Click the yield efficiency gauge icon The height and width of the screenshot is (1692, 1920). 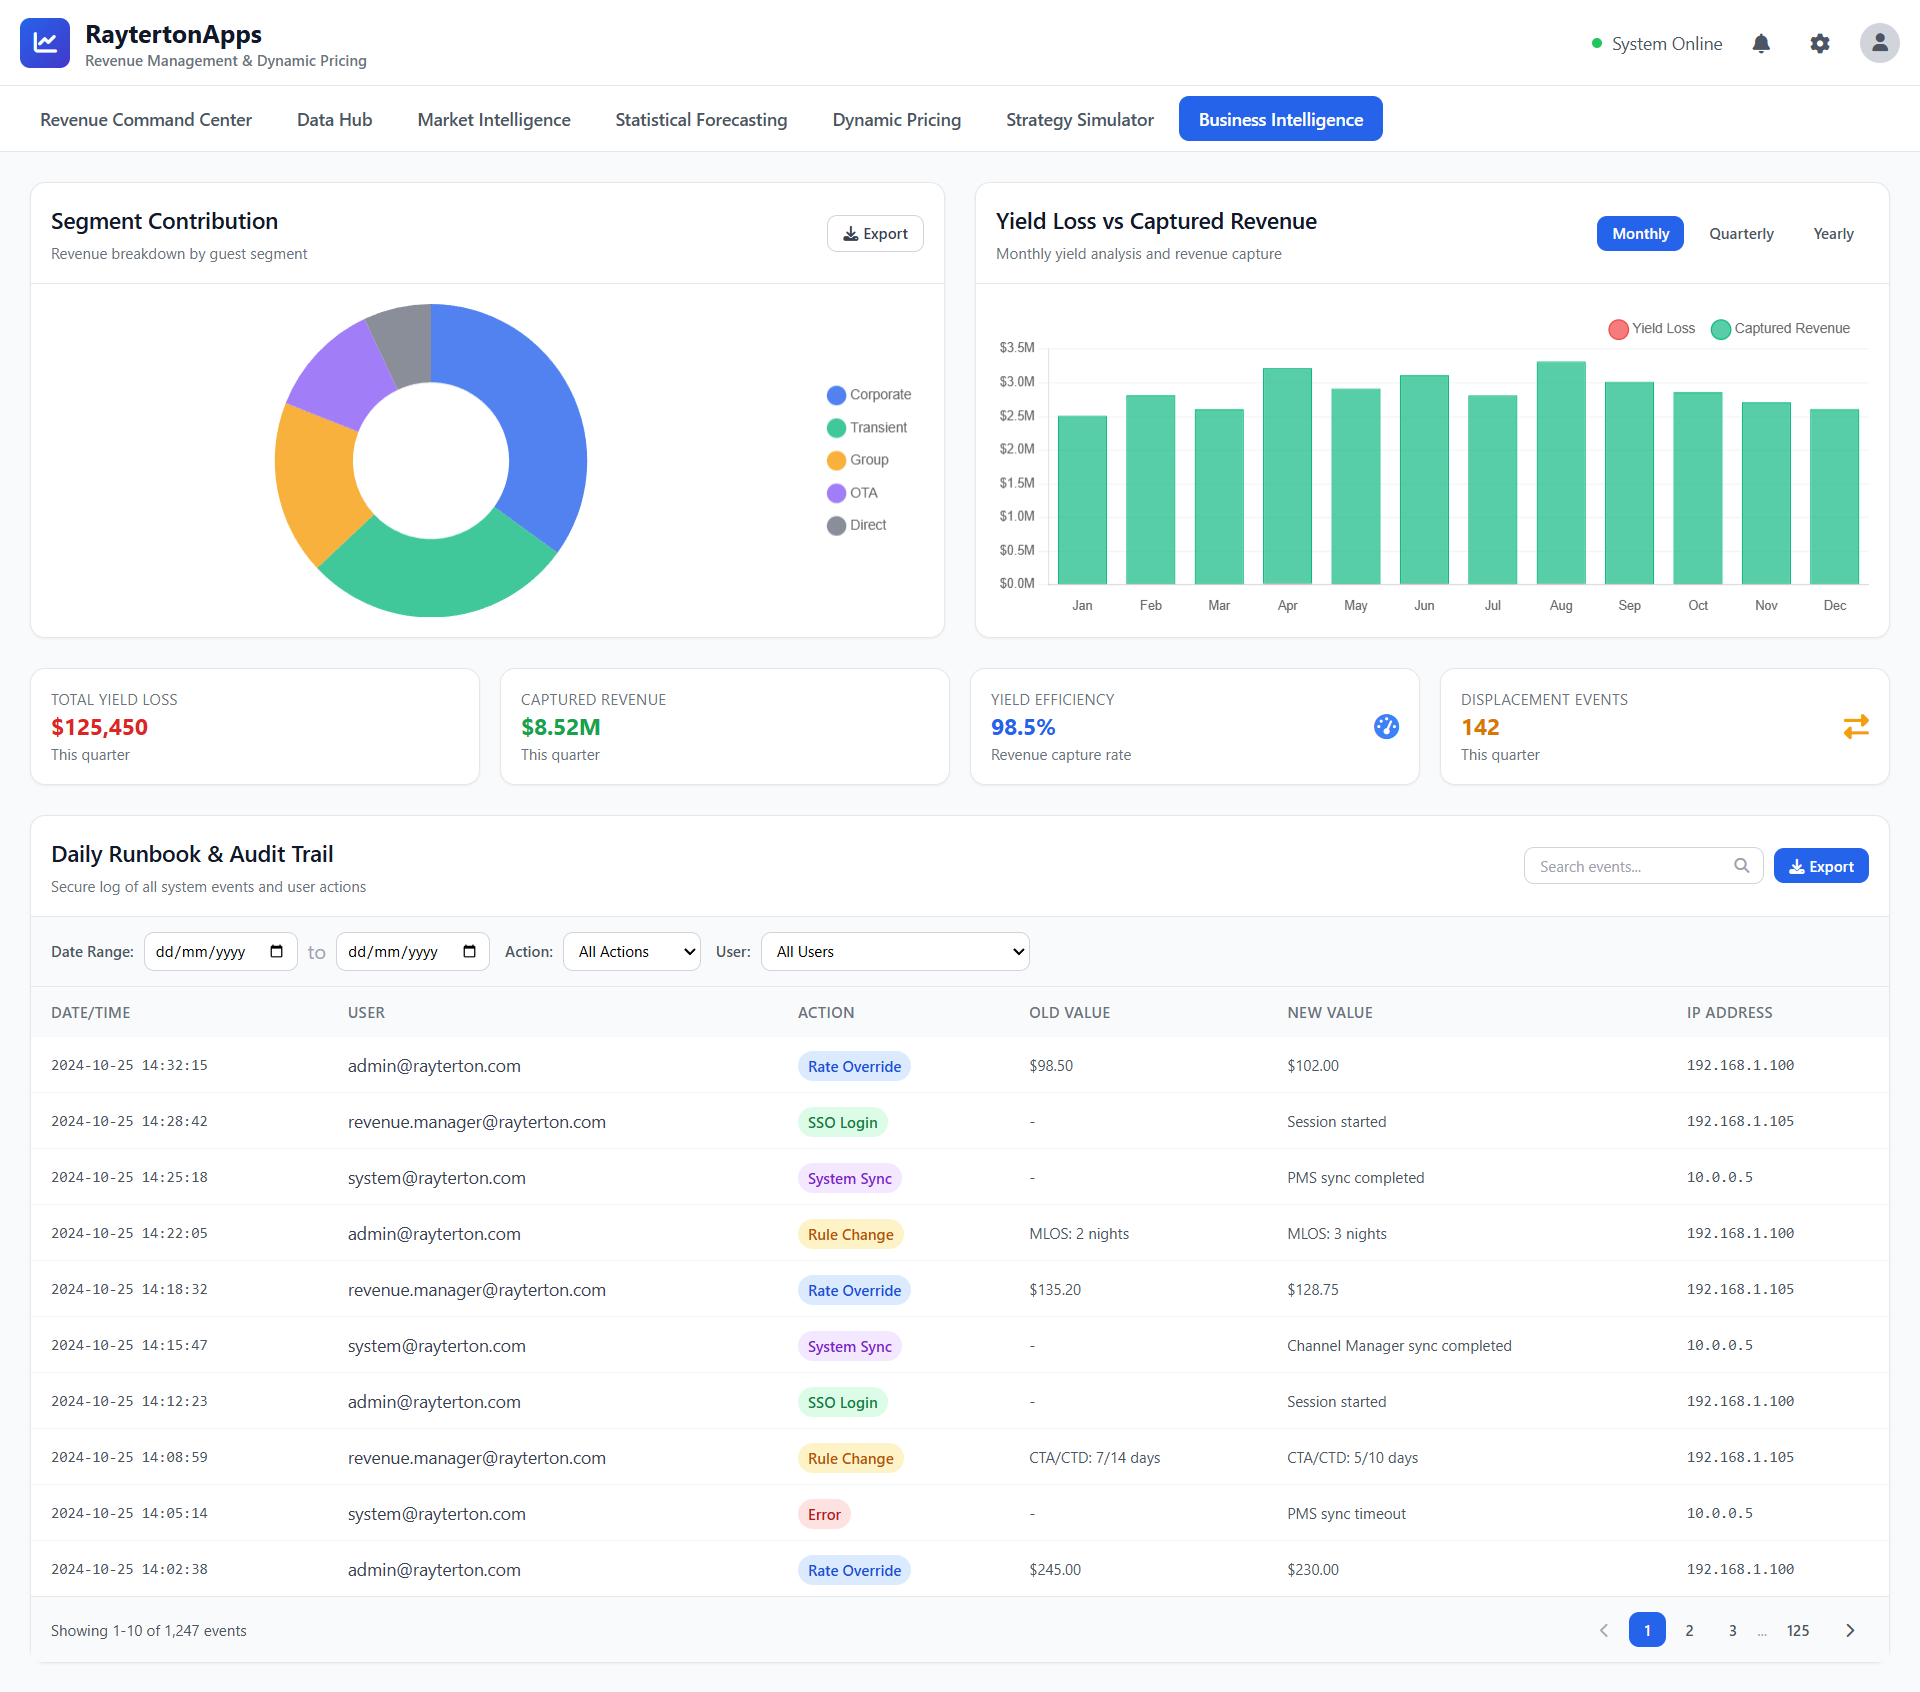tap(1386, 727)
